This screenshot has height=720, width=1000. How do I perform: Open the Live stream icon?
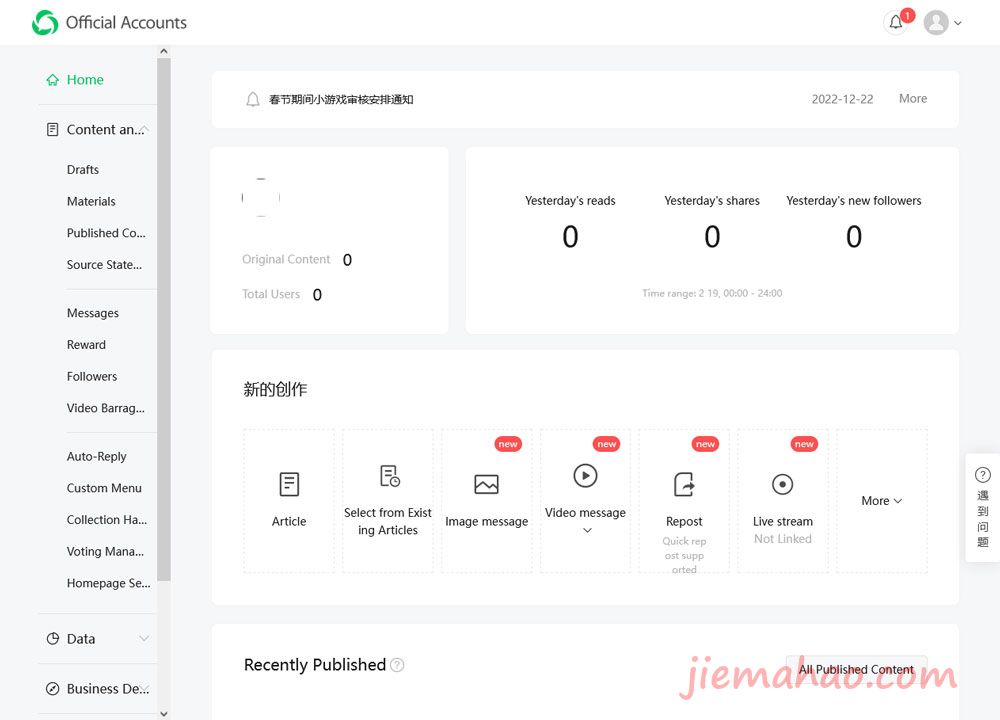tap(783, 484)
